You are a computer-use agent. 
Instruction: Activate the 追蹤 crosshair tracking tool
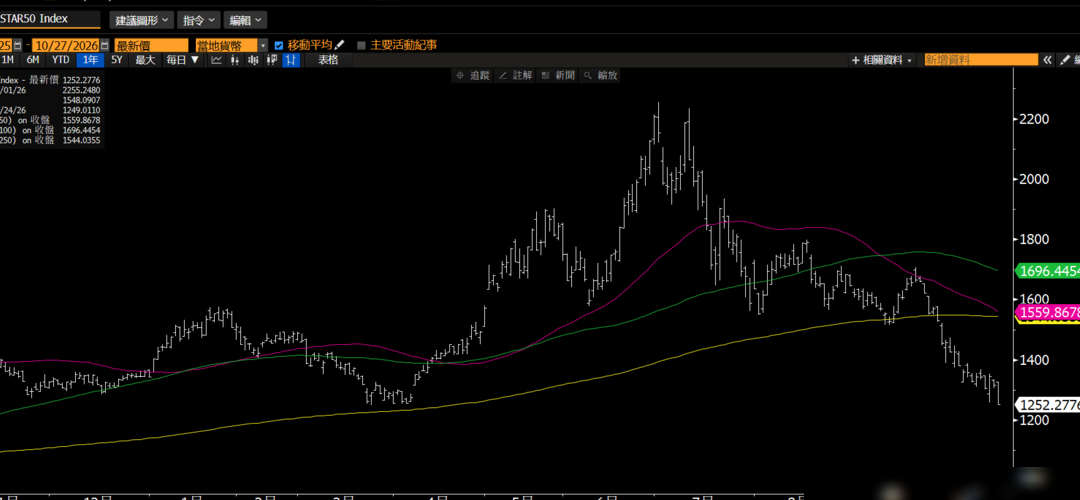pos(473,76)
